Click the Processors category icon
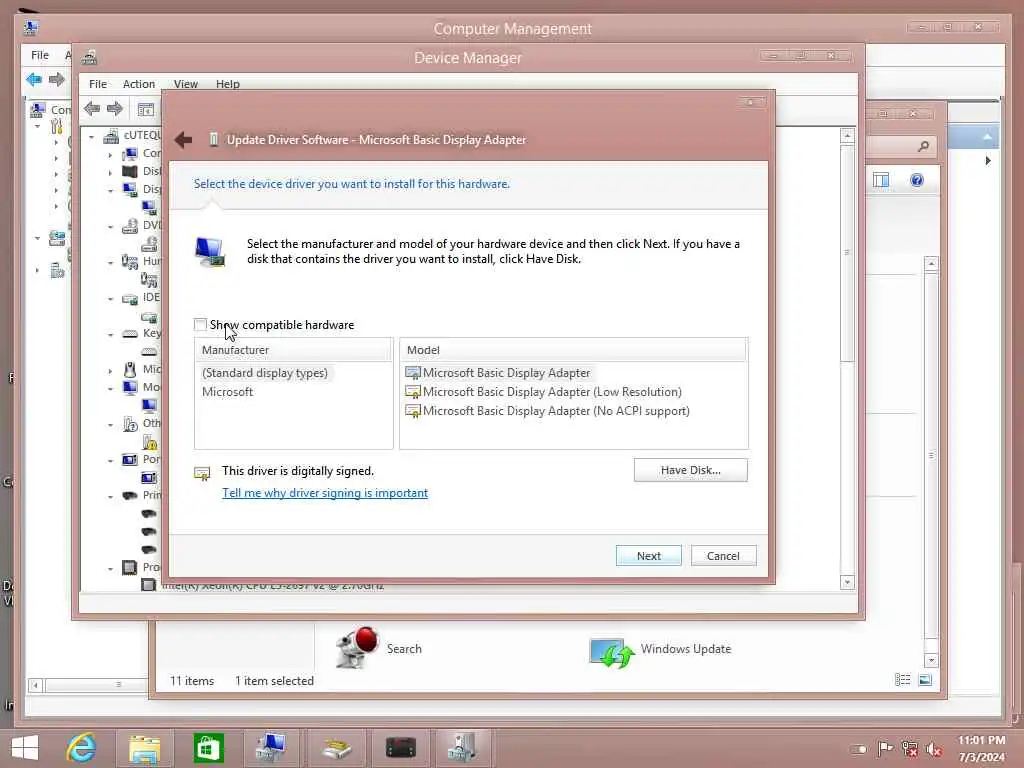Screen dimensions: 1024x768 (x=130, y=568)
